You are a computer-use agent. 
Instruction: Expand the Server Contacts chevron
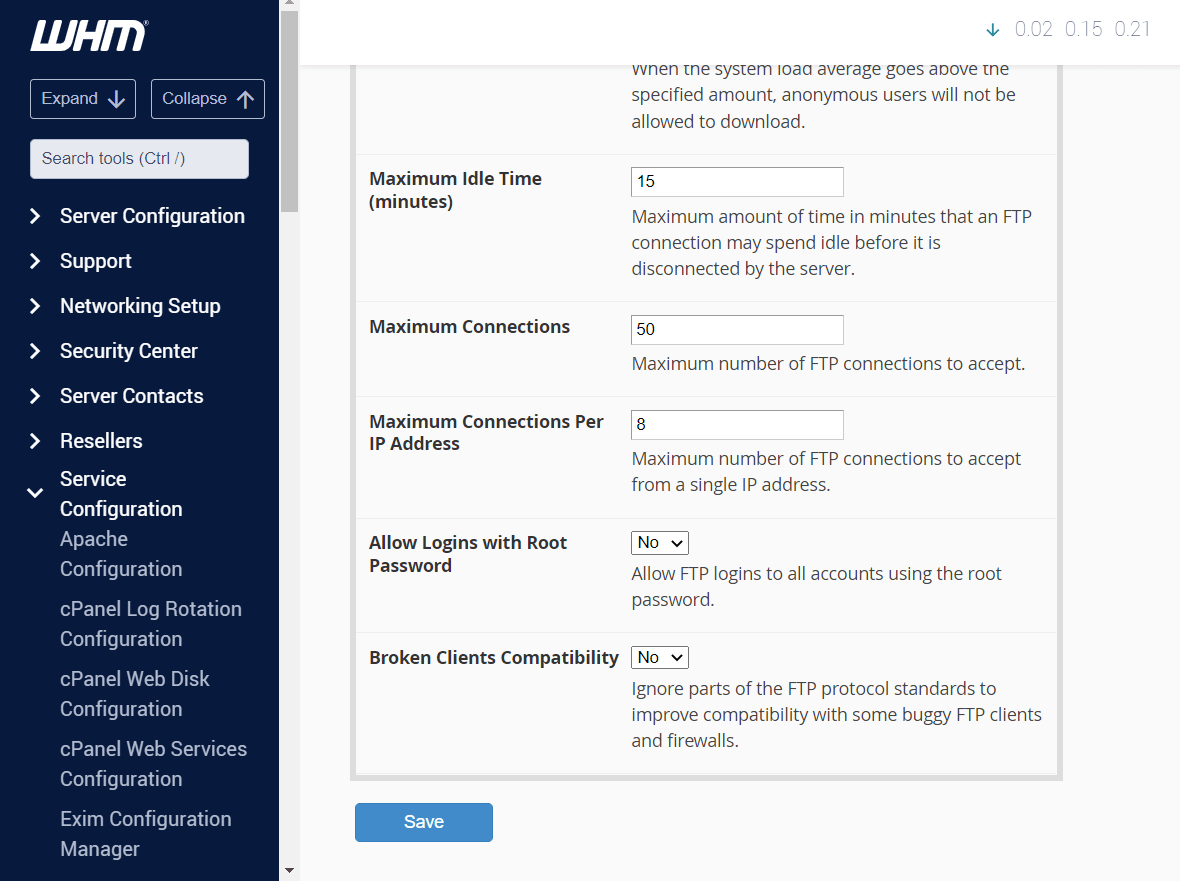pos(35,396)
